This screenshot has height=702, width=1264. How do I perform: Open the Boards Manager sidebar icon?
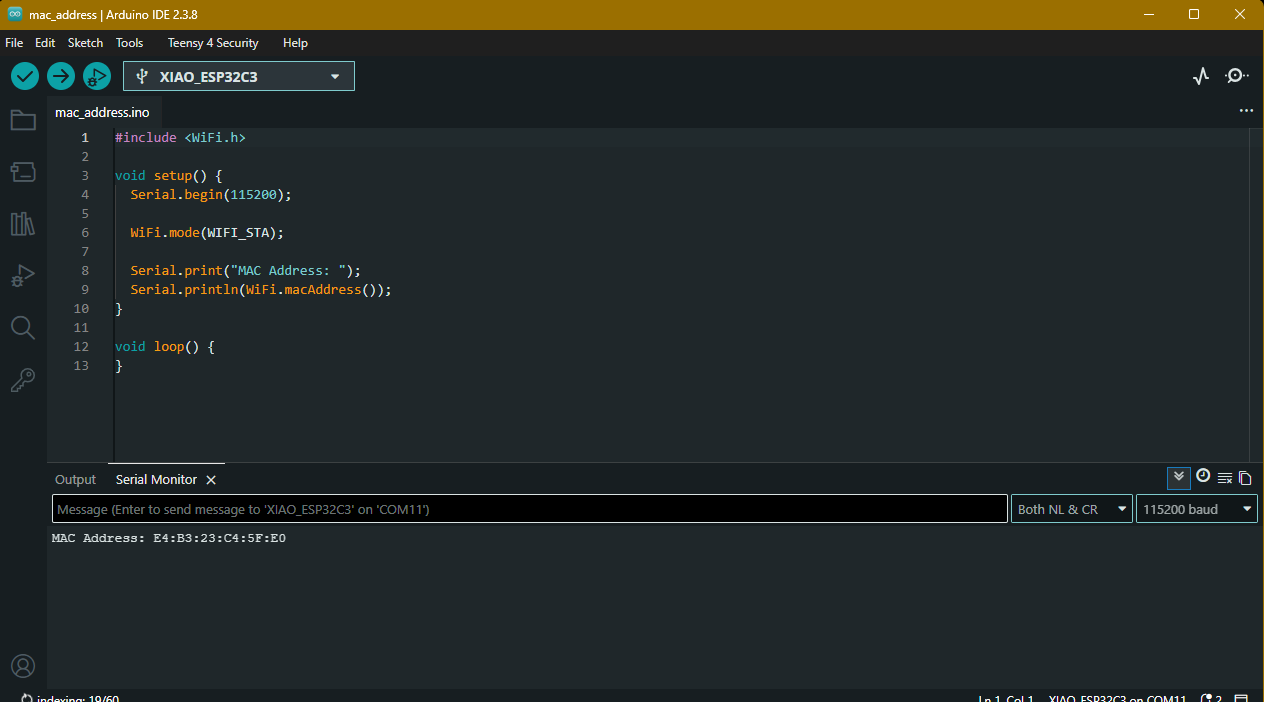[23, 172]
